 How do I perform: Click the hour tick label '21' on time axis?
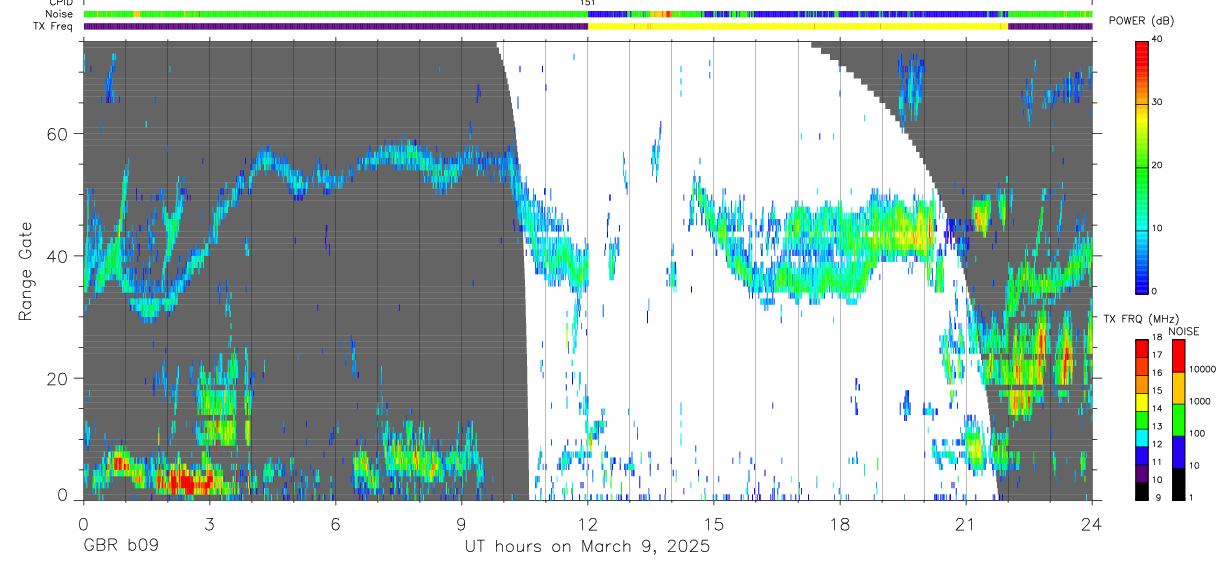point(966,525)
